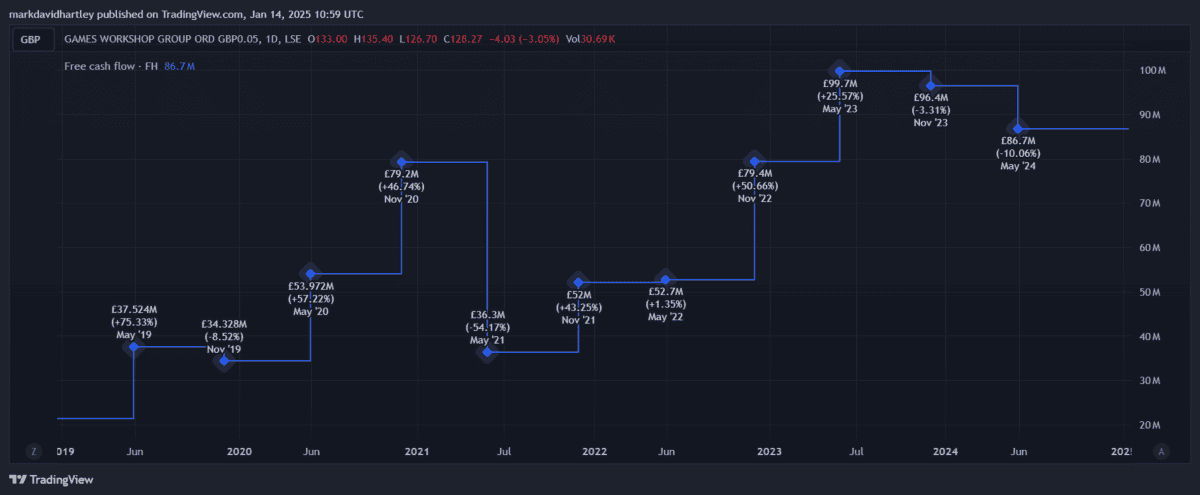
Task: Click the May '22 £52.7M data point
Action: 666,280
